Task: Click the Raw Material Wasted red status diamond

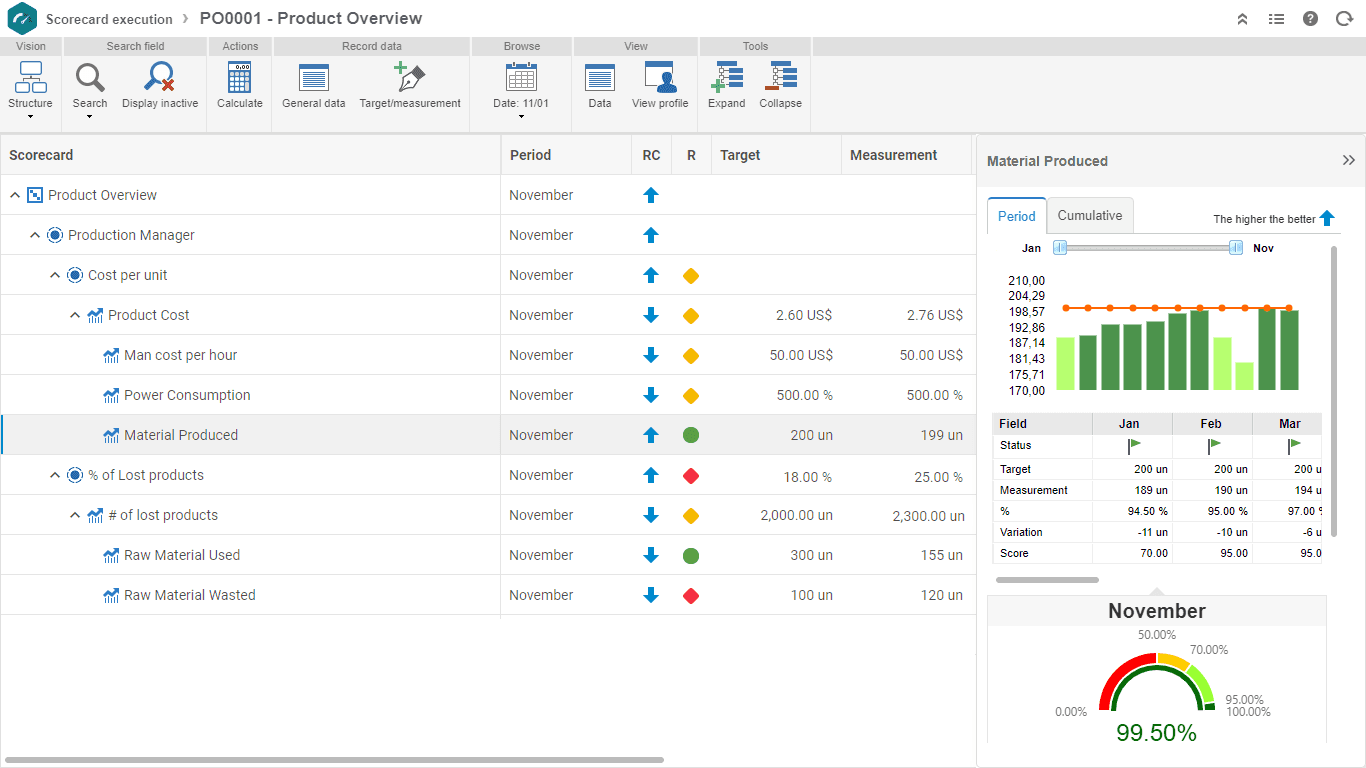Action: [690, 596]
